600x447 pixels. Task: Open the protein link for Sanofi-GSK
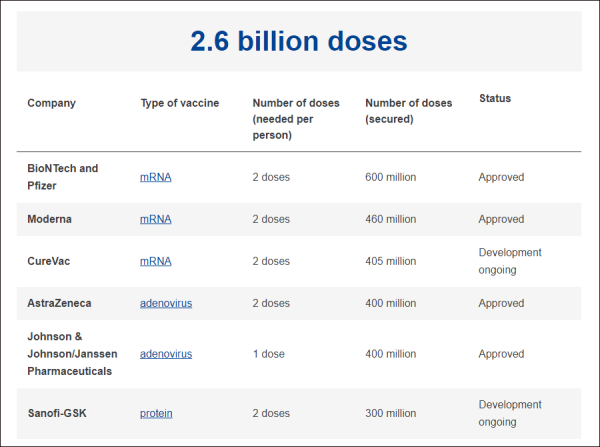click(x=155, y=413)
